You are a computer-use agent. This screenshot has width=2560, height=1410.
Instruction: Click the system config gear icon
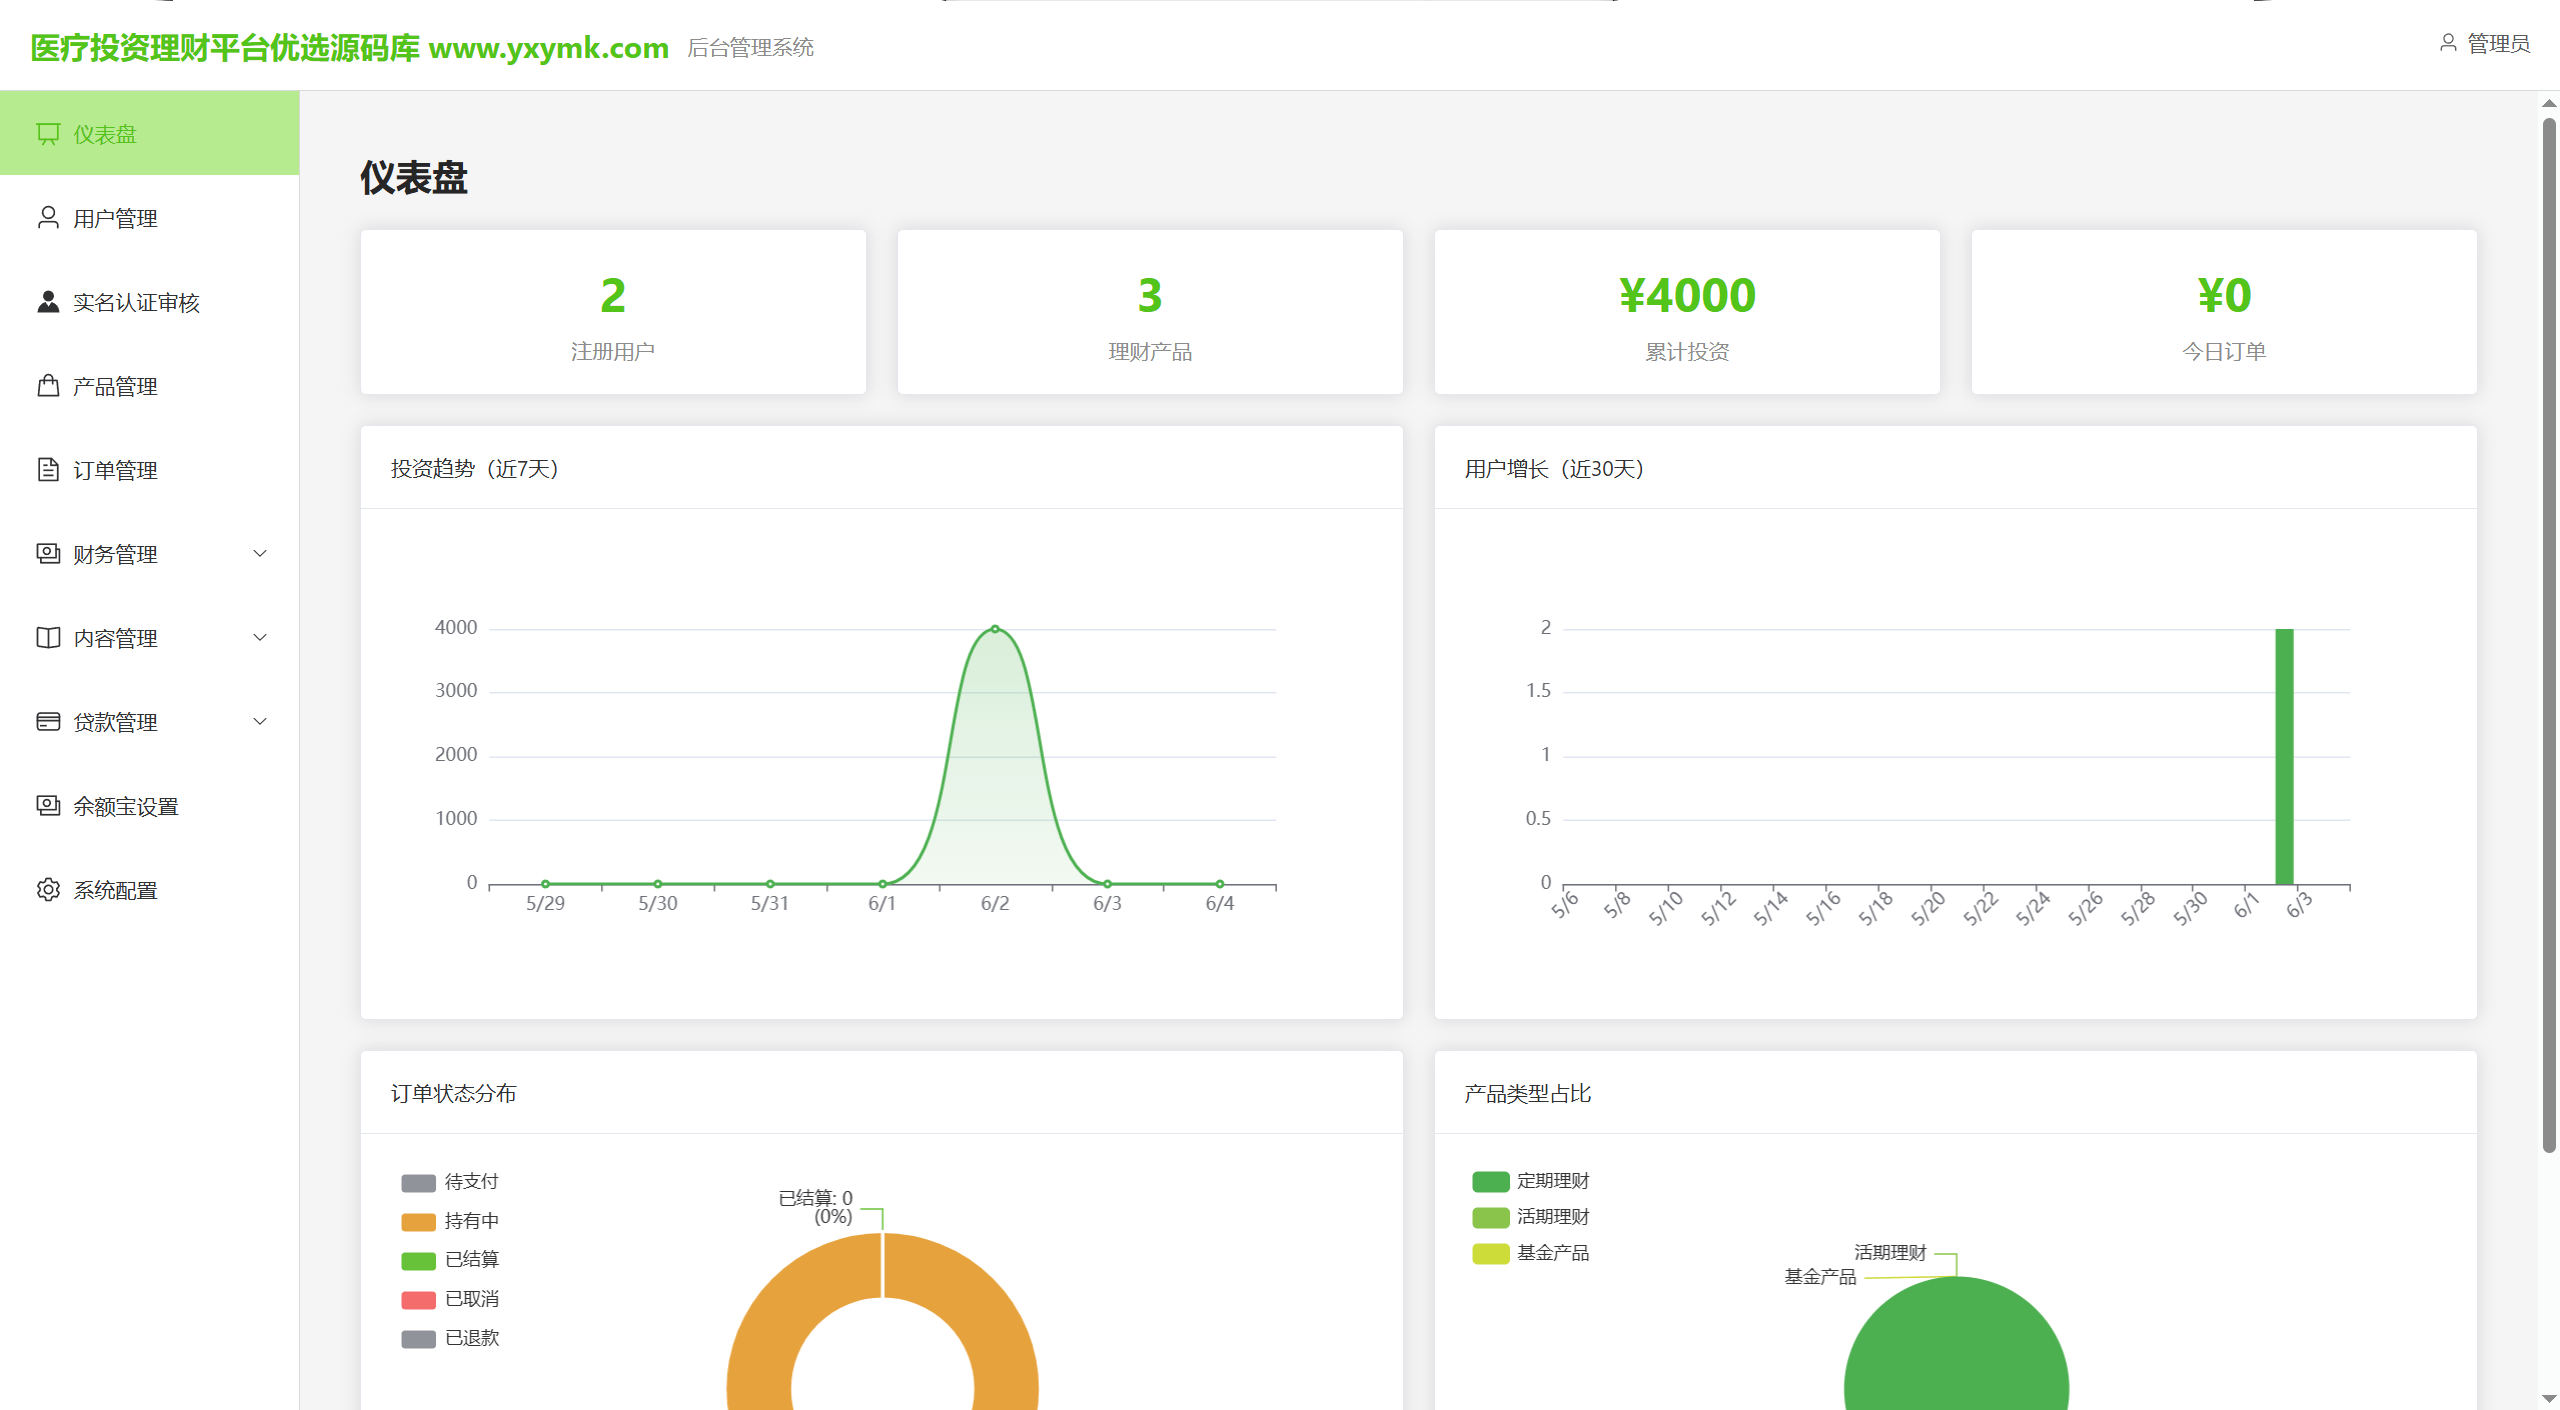48,890
